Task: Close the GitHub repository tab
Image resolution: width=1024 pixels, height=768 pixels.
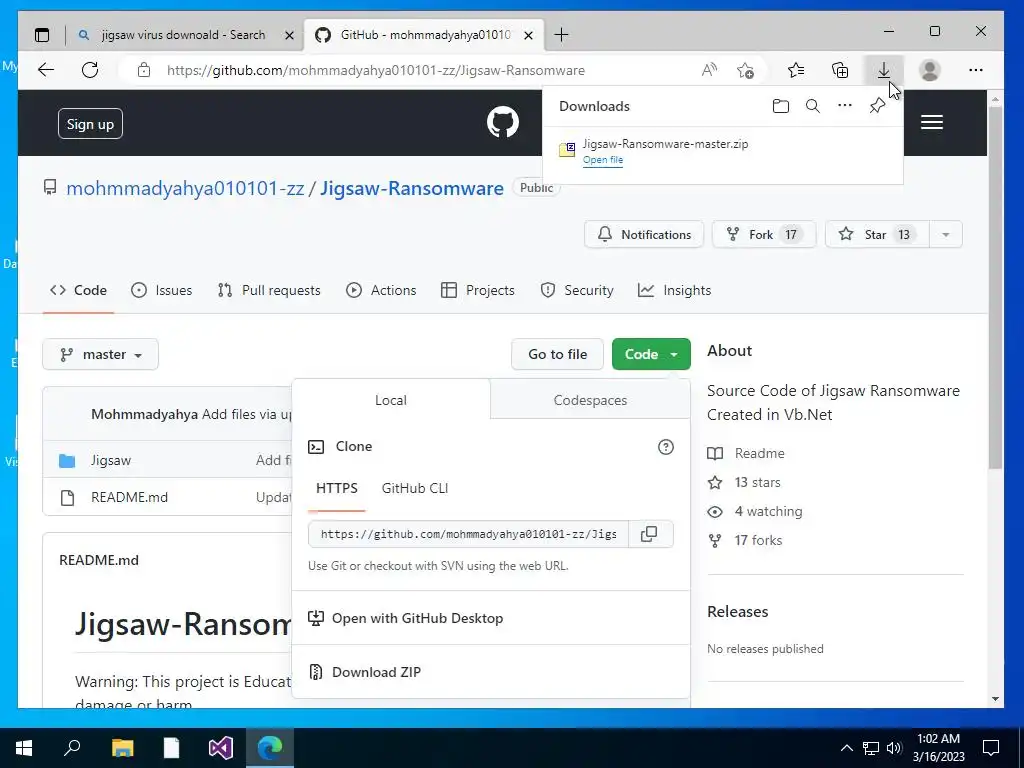Action: [x=529, y=35]
